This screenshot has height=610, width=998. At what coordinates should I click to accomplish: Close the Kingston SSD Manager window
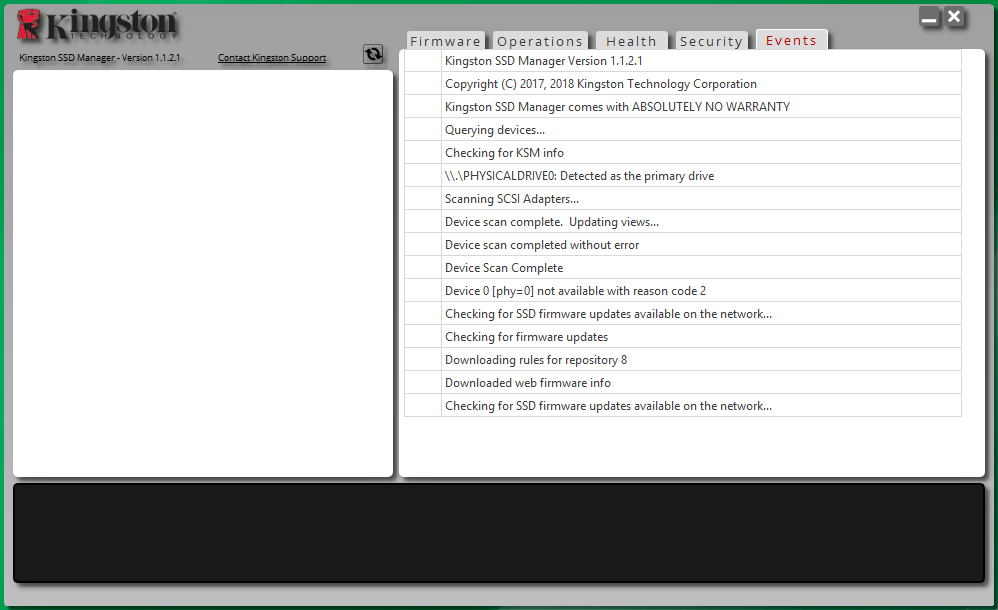954,17
